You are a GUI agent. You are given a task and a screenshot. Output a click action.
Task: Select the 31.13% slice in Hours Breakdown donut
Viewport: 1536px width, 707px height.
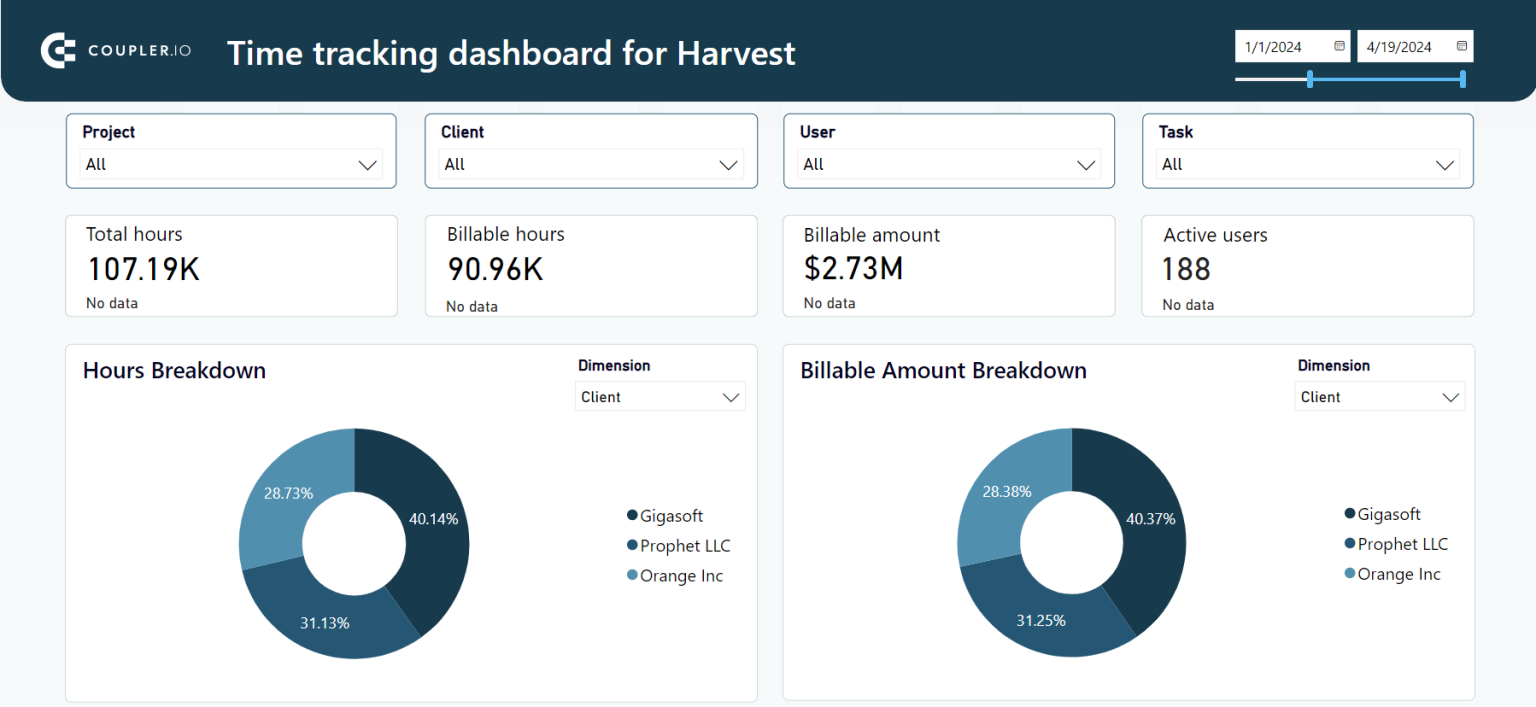326,622
